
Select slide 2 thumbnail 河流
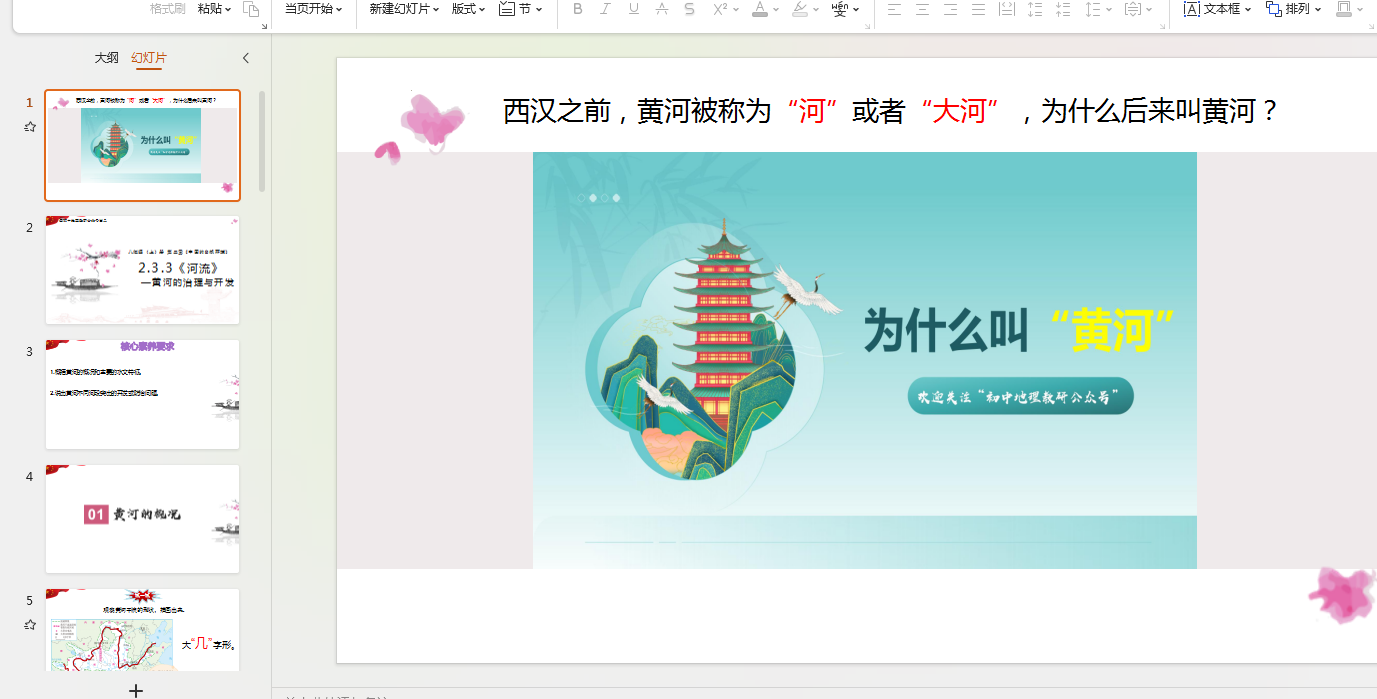tap(143, 270)
